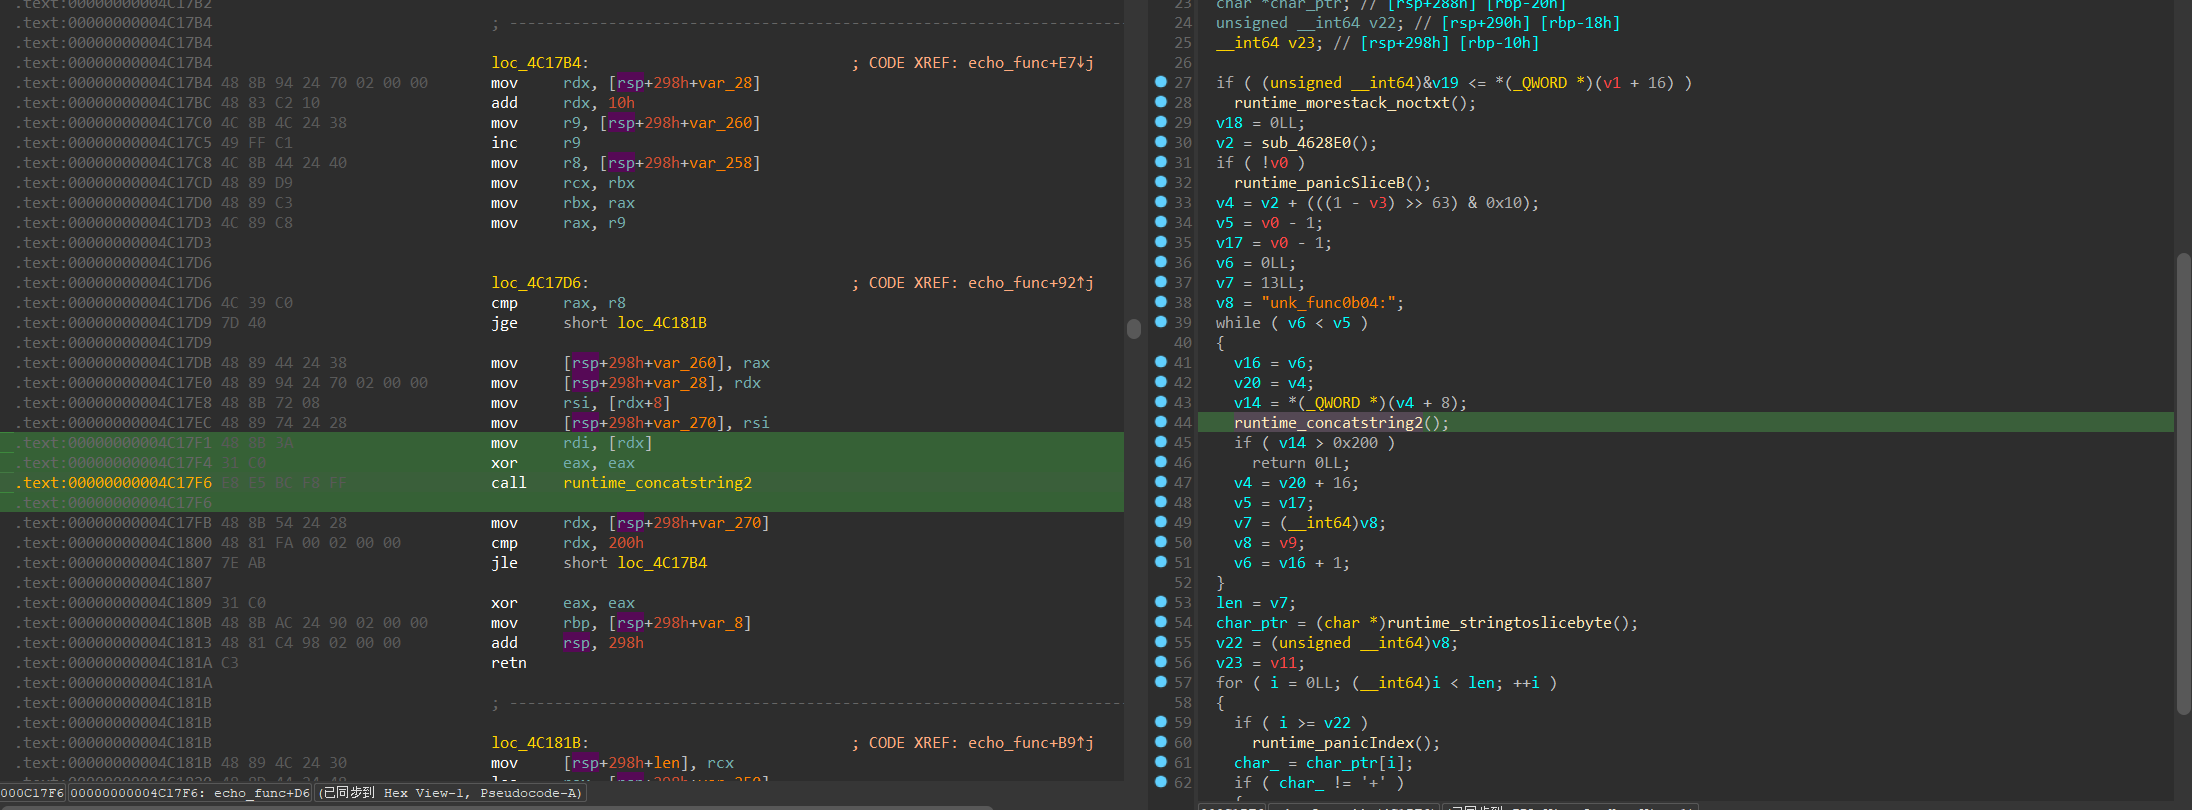Viewport: 2192px width, 810px height.
Task: Click runtime_concatstring2() on pseudocode line 44
Action: (x=1341, y=423)
